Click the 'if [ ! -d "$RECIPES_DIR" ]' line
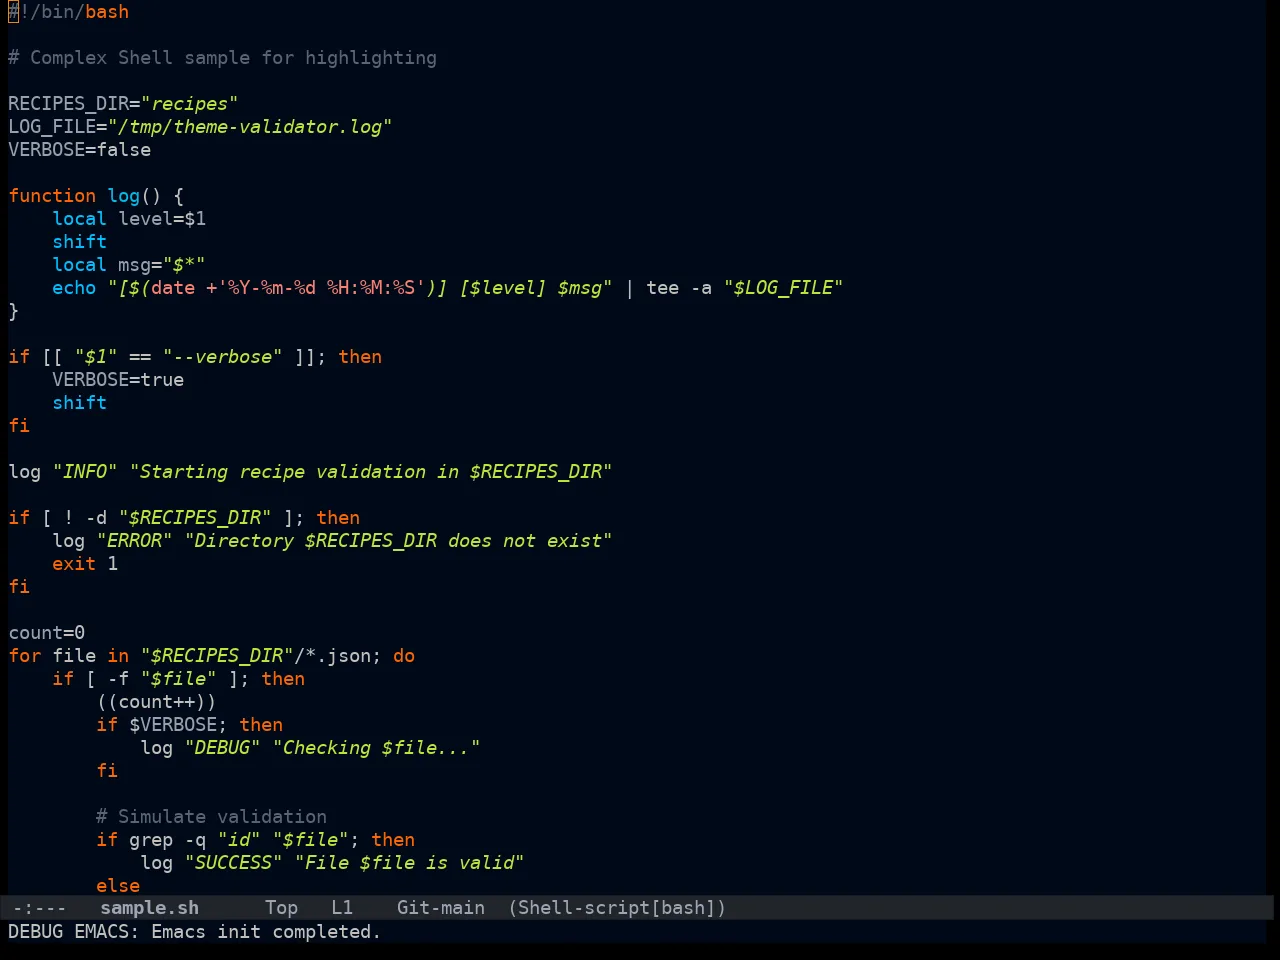Viewport: 1280px width, 960px height. [x=184, y=518]
